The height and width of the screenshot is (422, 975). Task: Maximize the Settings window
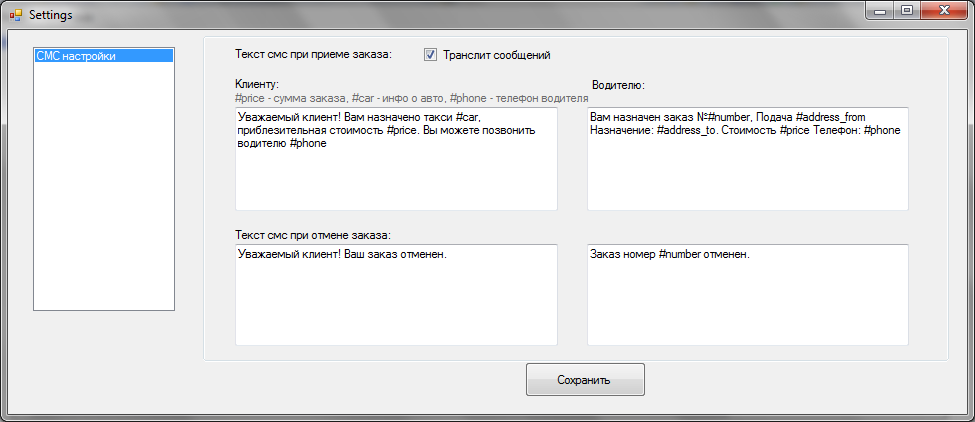coord(907,12)
